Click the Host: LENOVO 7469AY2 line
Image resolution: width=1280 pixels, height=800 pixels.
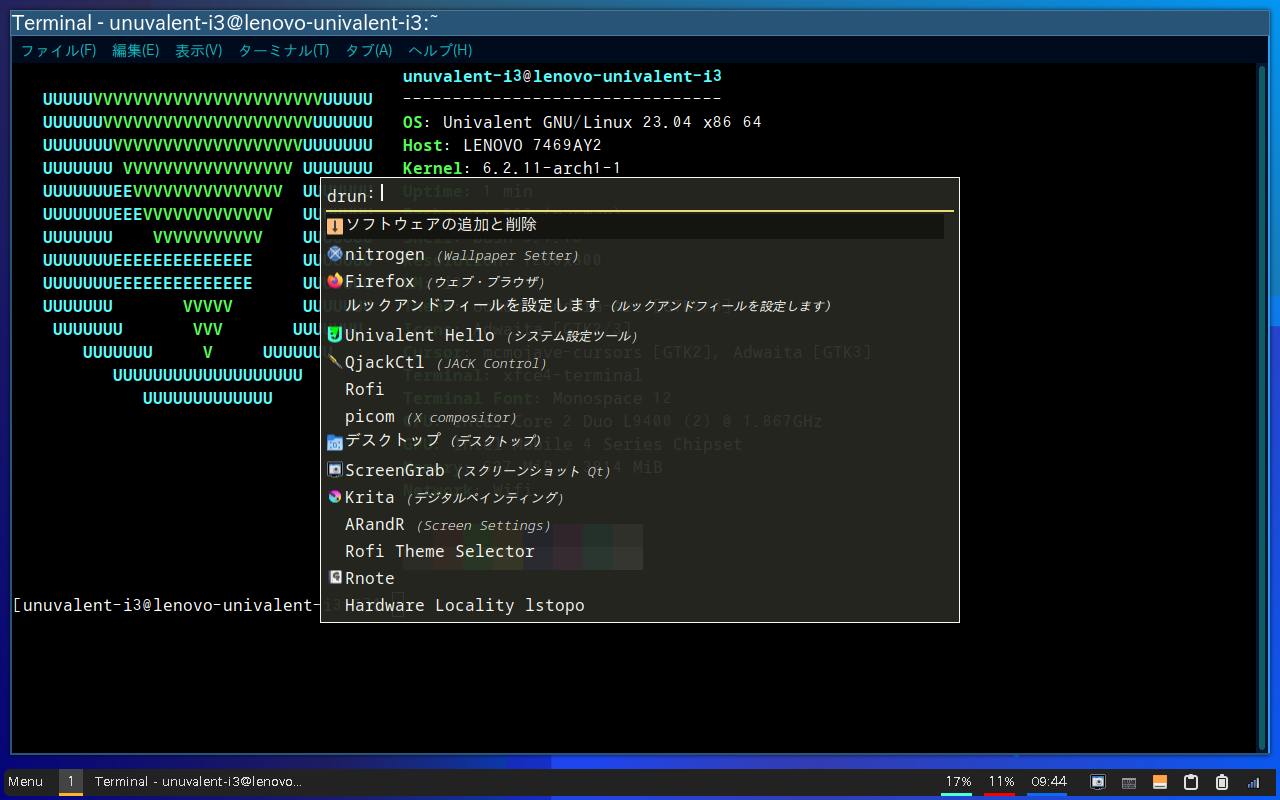[502, 145]
